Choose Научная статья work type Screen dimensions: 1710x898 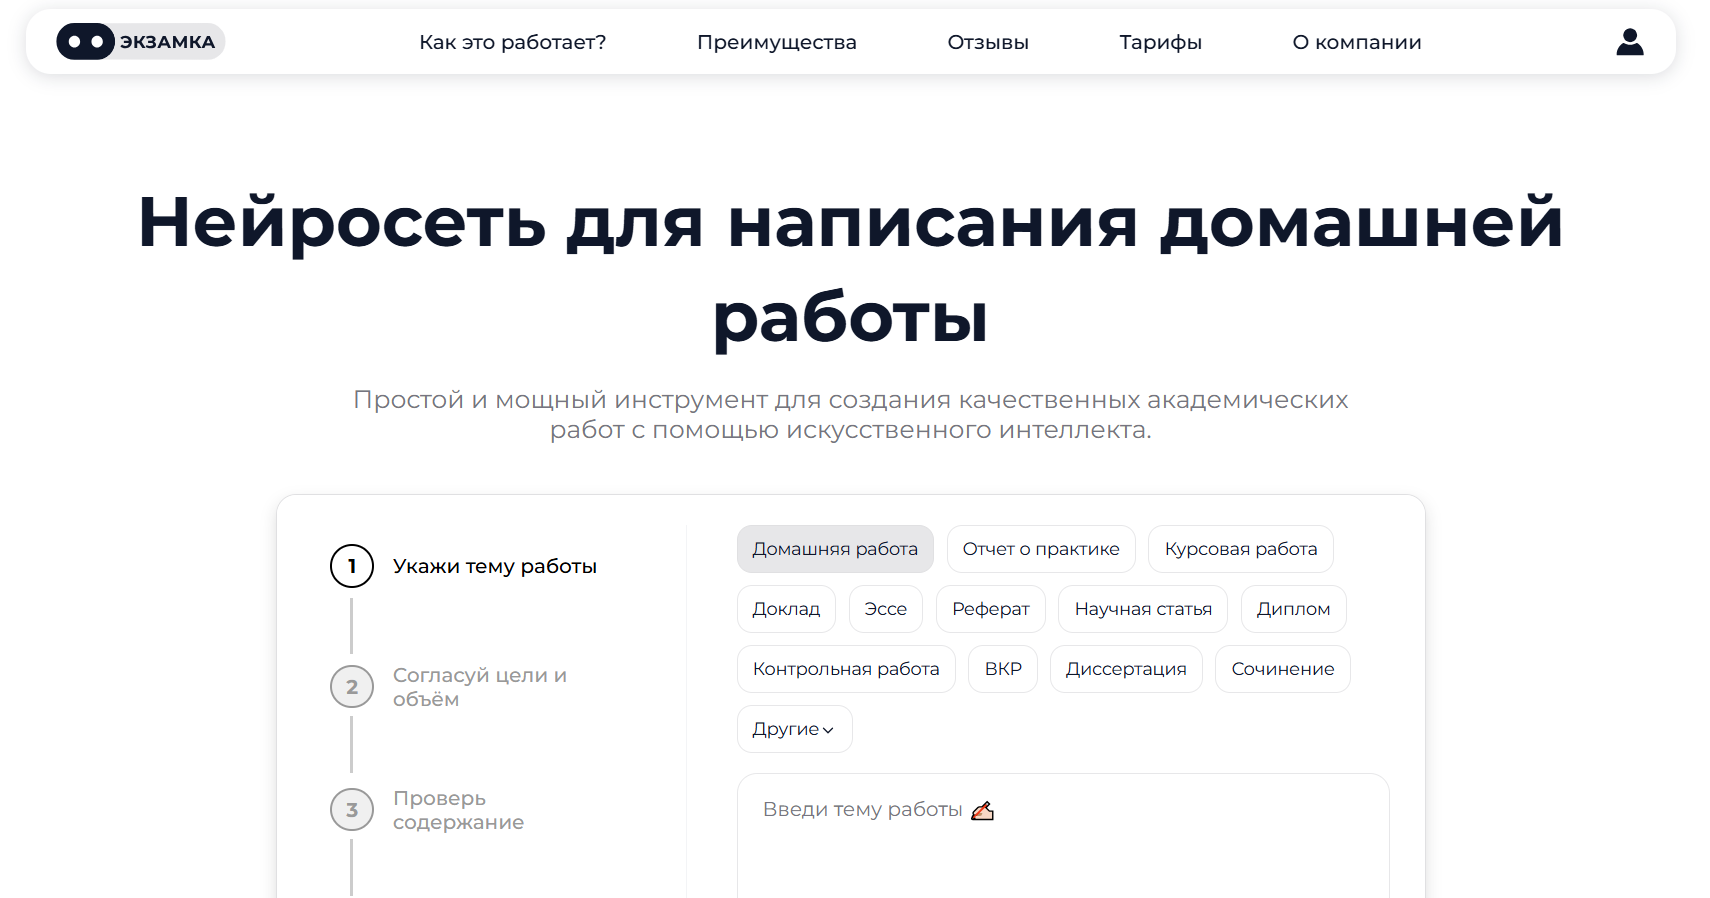(1142, 609)
